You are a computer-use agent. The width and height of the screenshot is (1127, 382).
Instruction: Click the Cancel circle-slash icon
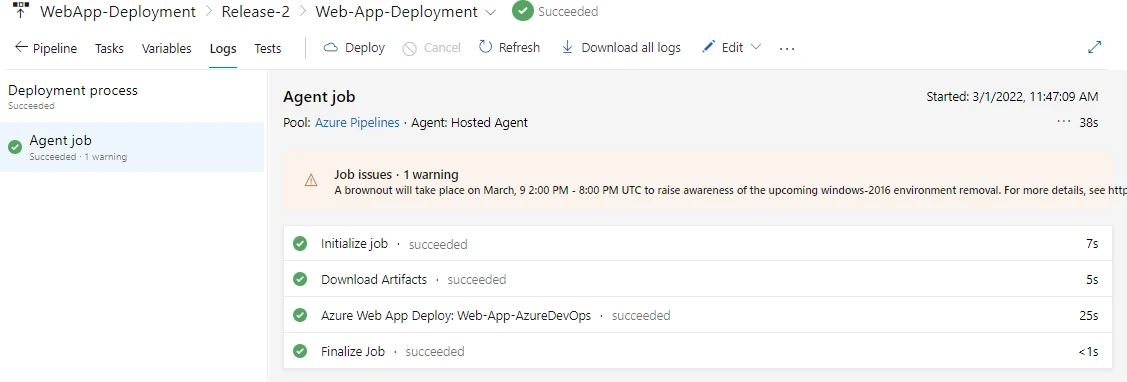(x=410, y=48)
